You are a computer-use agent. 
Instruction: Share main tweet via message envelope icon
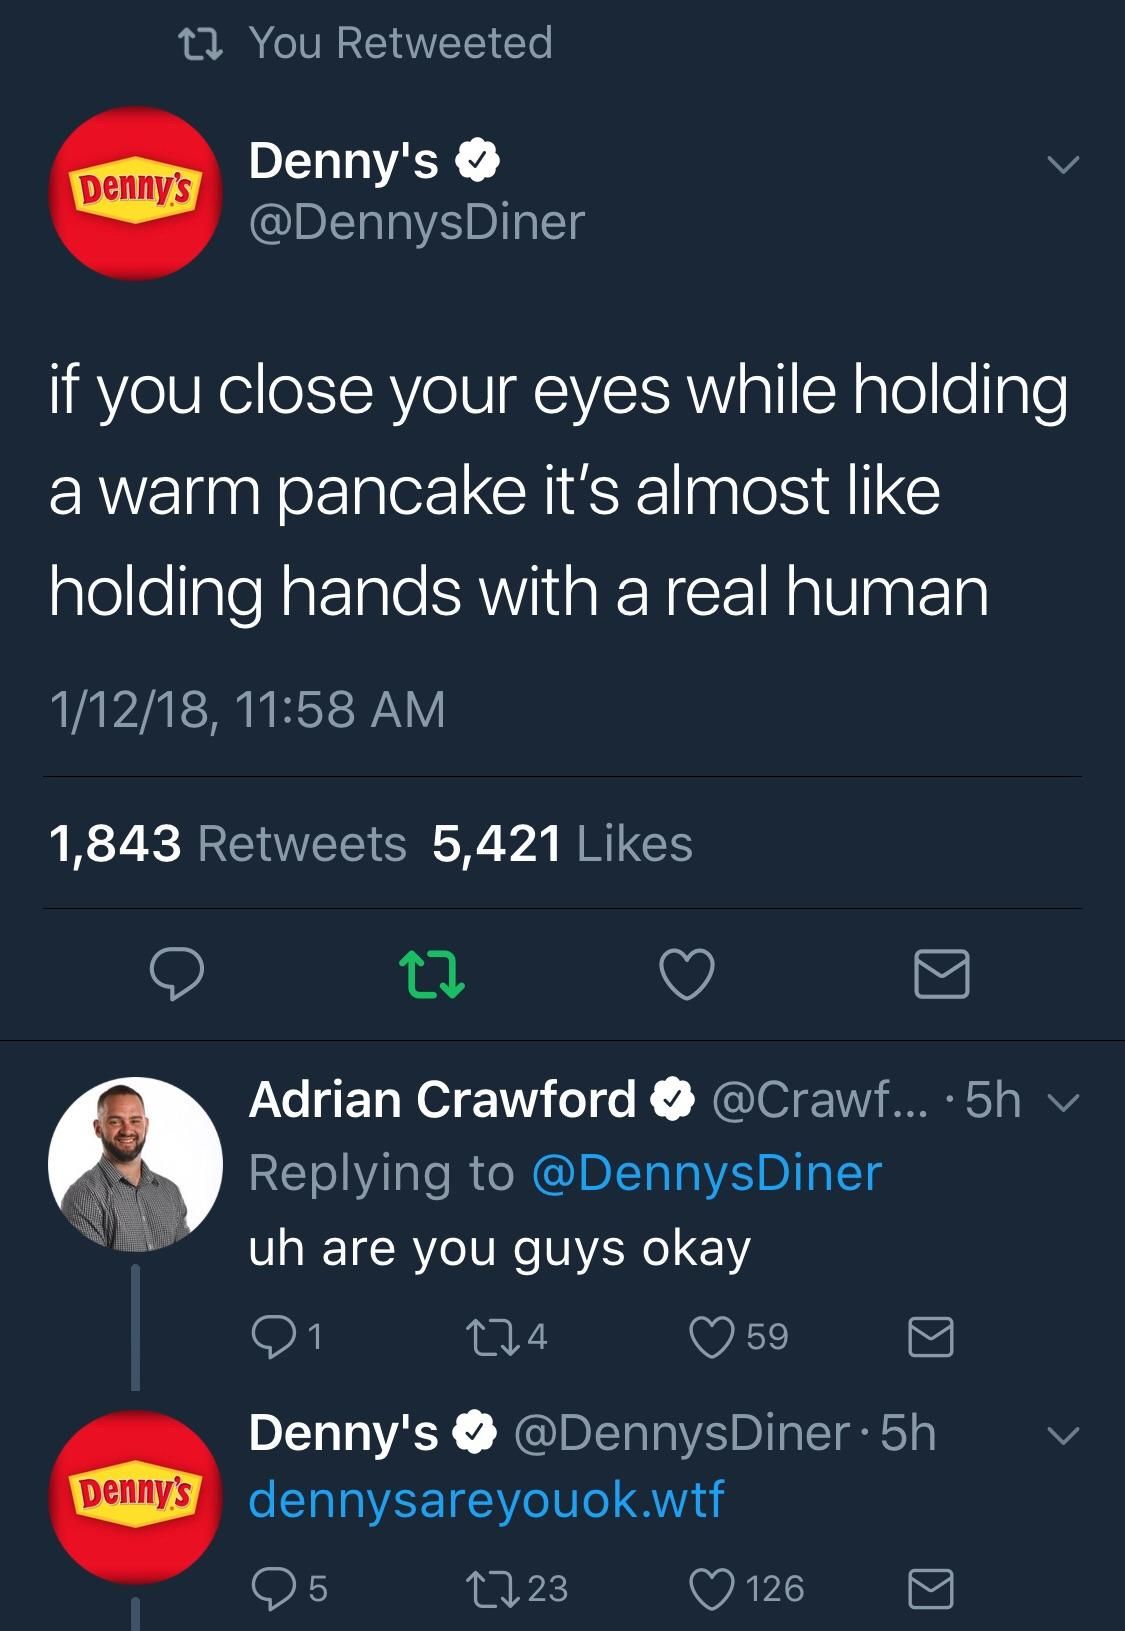tap(942, 975)
